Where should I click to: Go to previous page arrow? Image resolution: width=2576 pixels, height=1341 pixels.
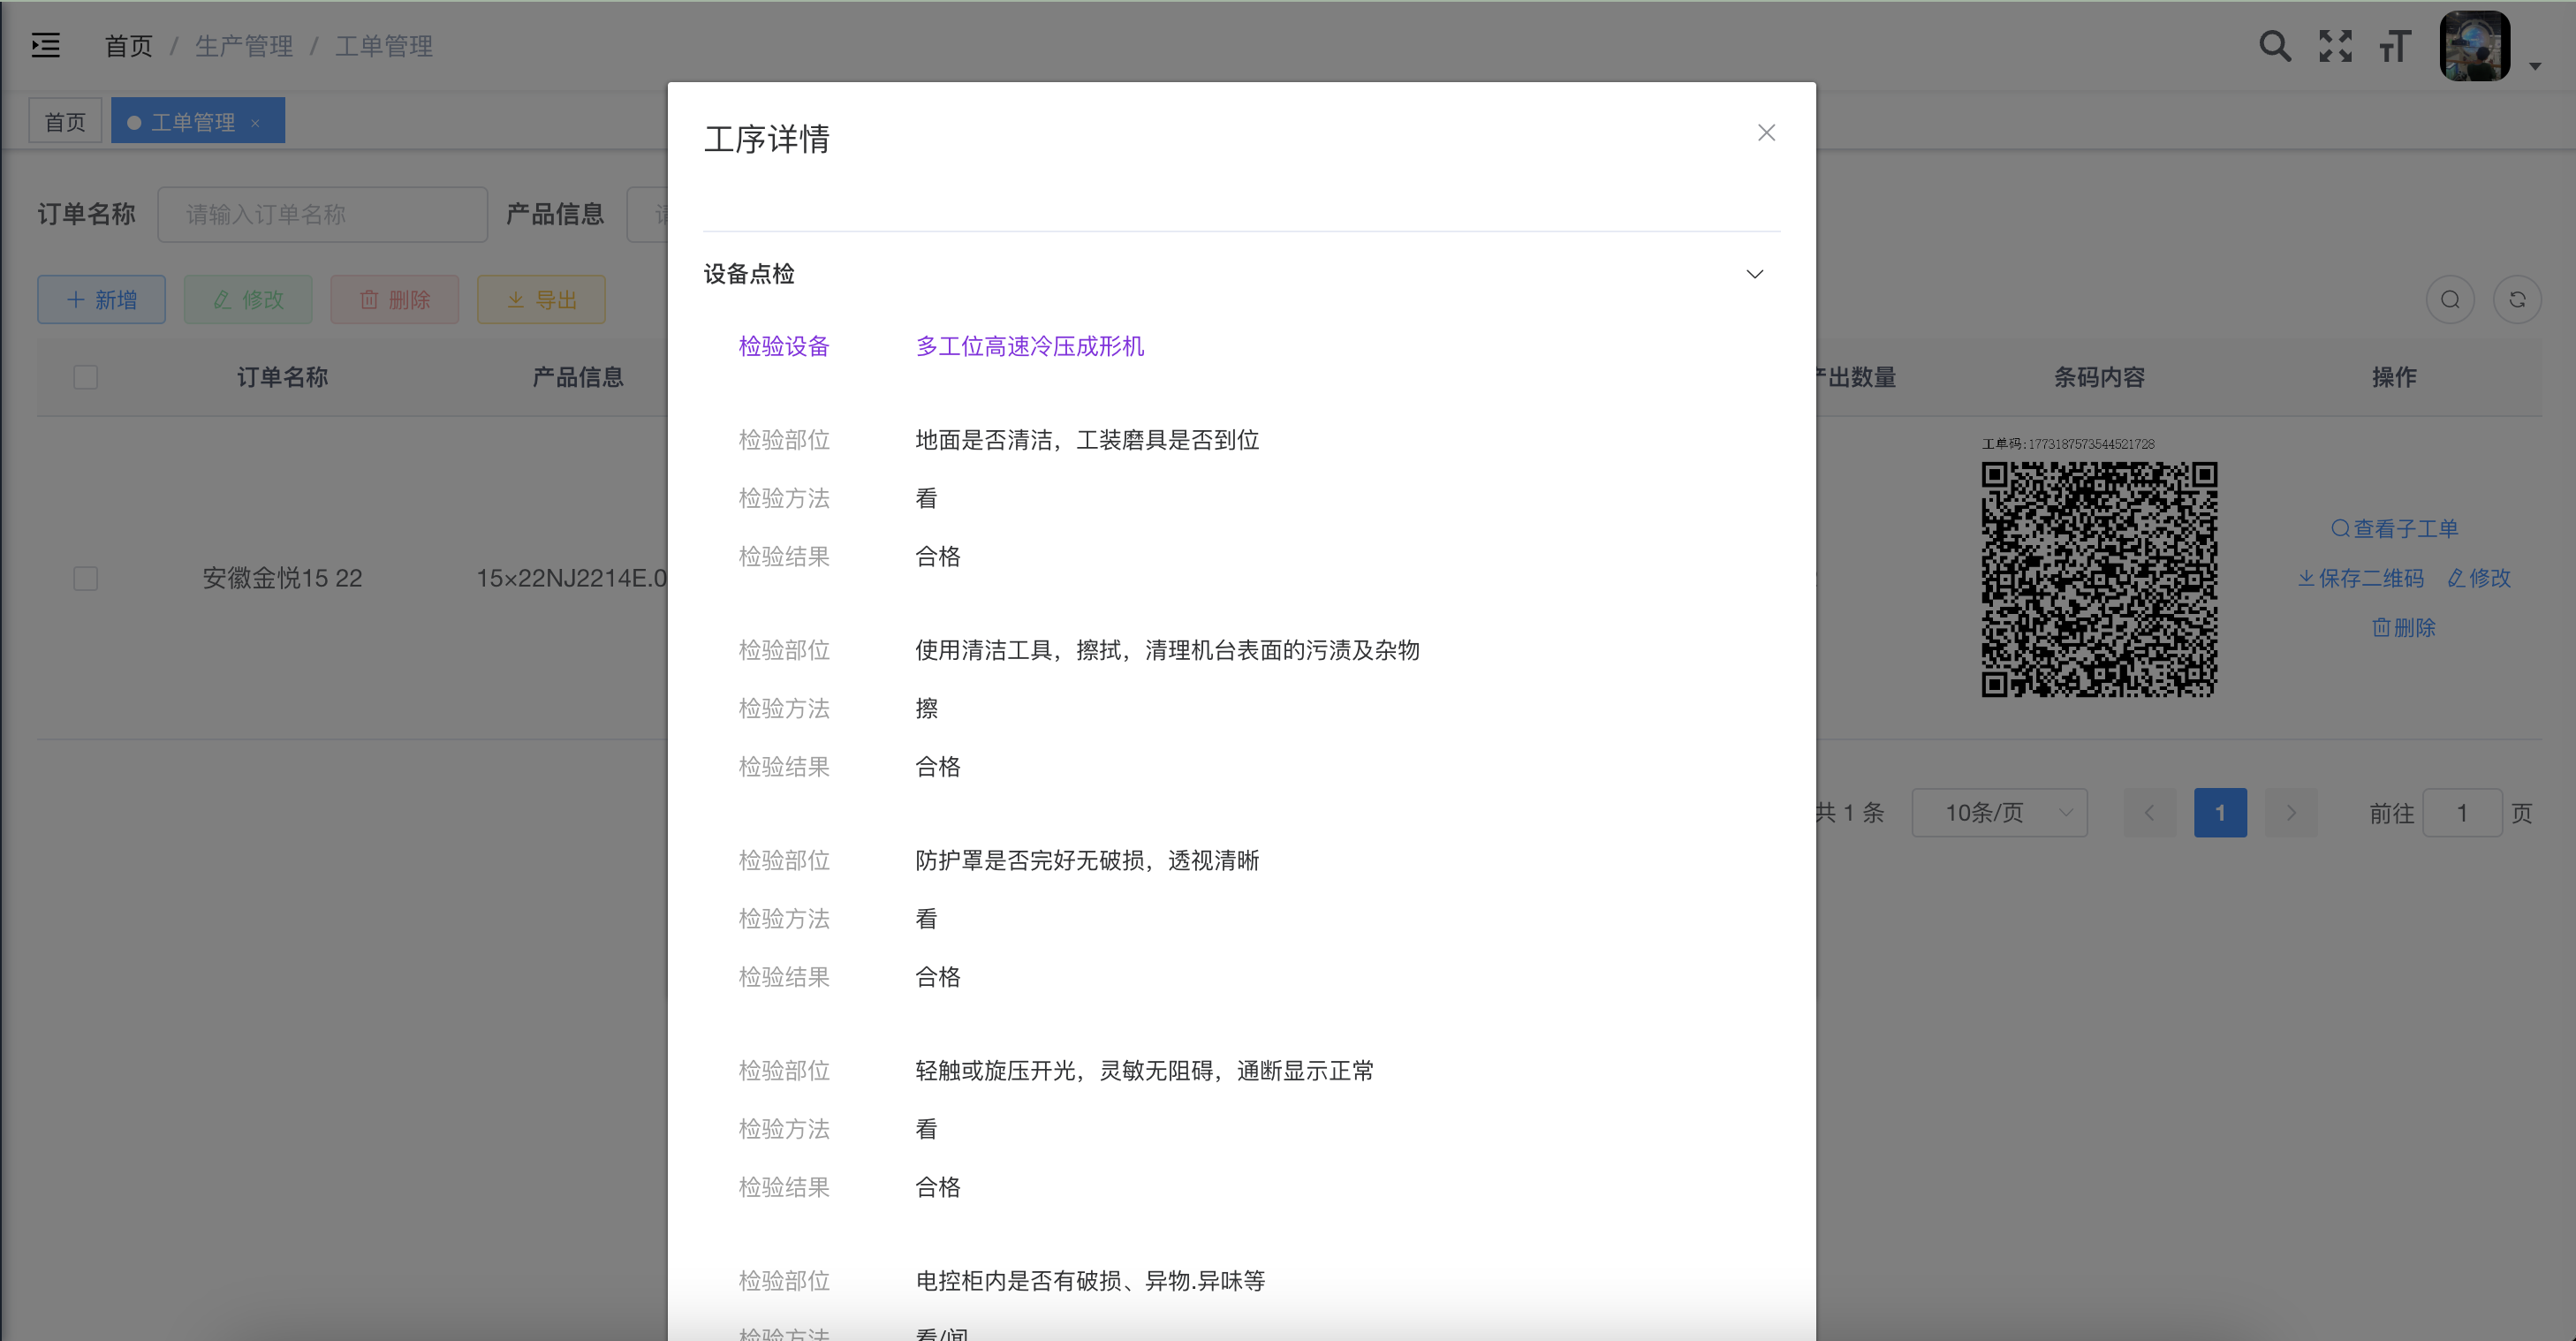click(x=2149, y=812)
